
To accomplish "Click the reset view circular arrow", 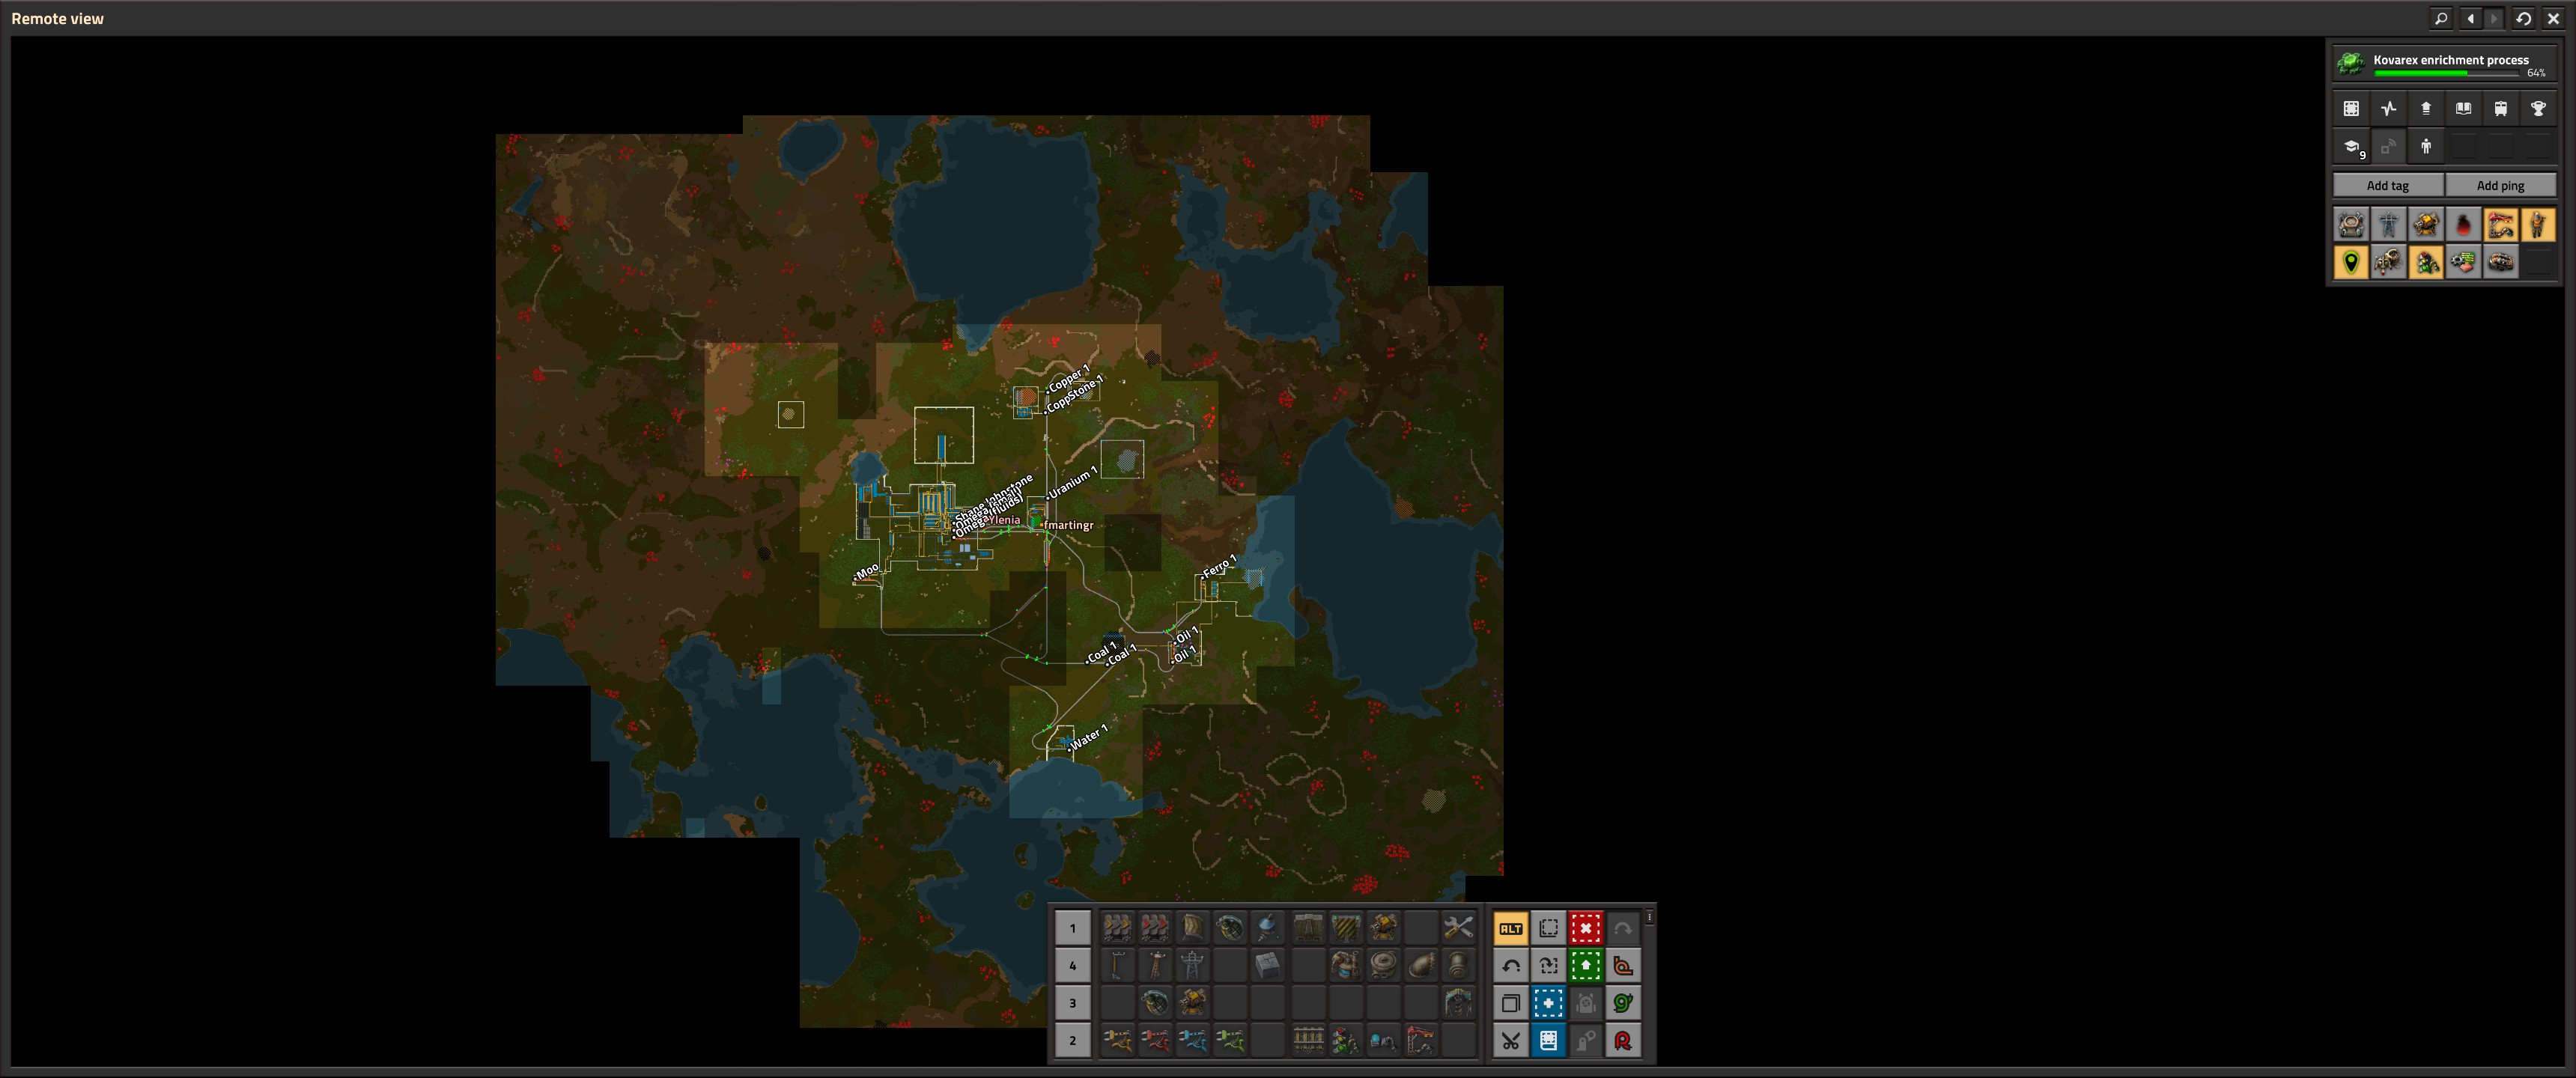I will [2524, 18].
